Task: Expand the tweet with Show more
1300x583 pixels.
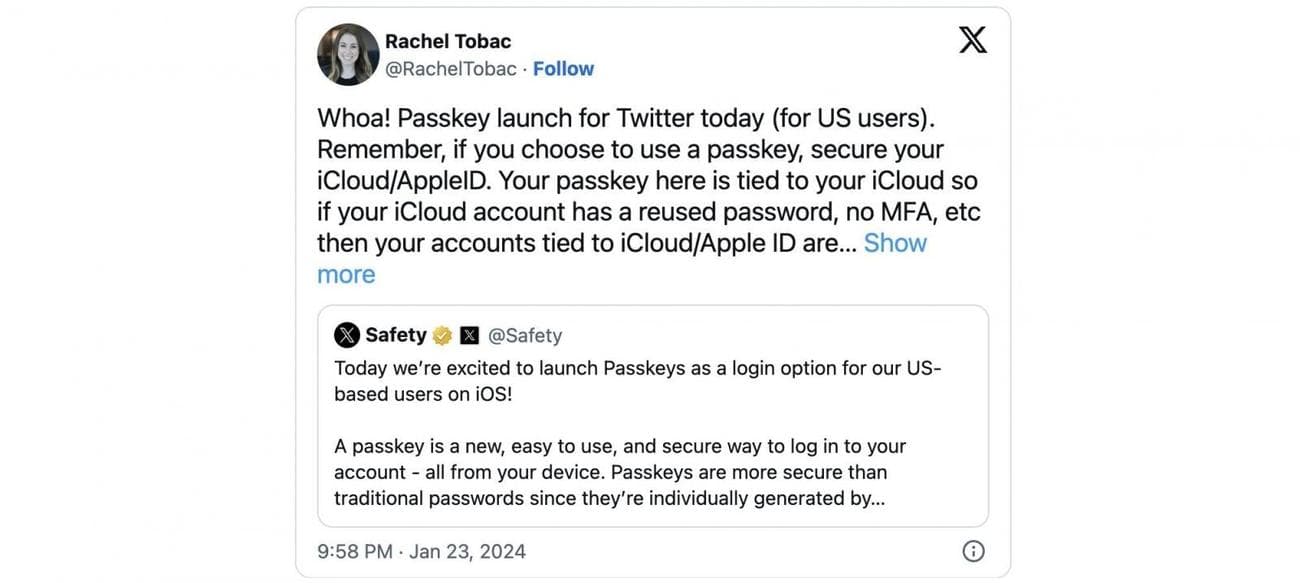Action: point(894,243)
